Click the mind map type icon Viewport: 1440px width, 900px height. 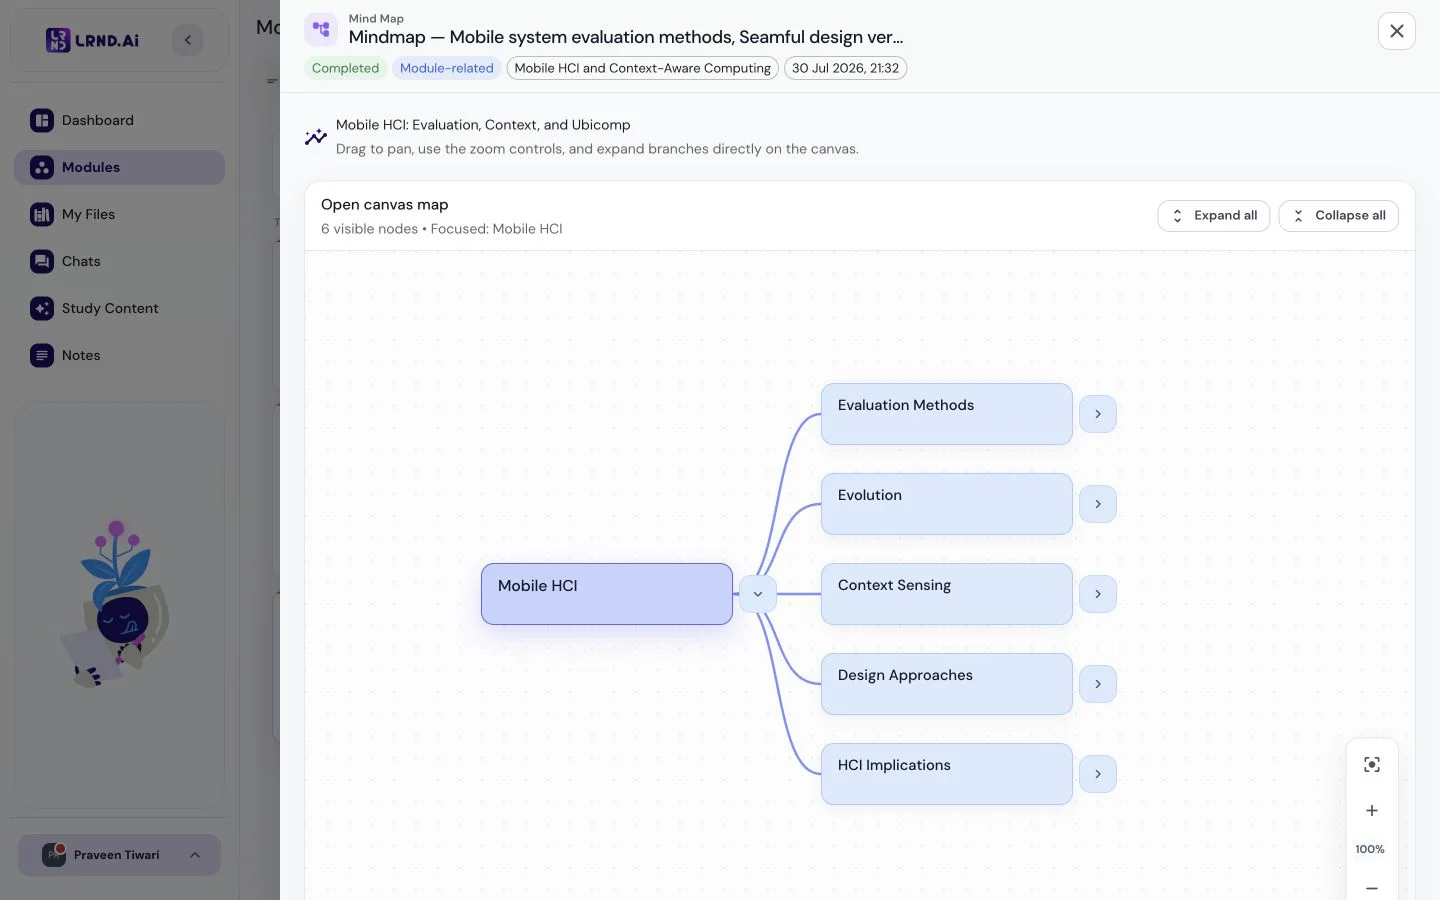321,29
